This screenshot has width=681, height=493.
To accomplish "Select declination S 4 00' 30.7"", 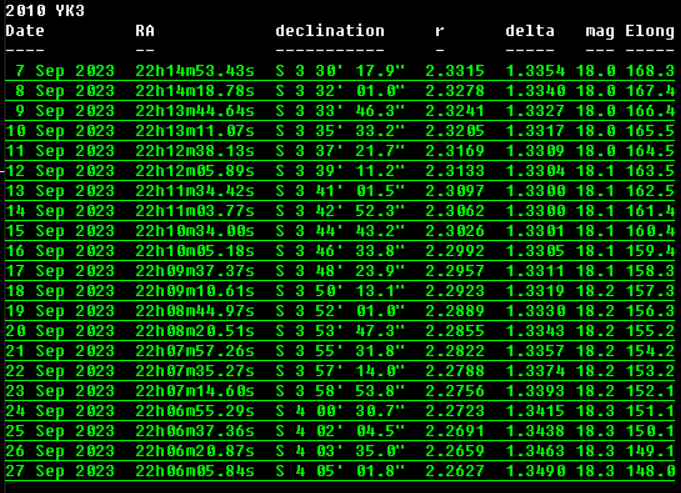I will click(340, 411).
